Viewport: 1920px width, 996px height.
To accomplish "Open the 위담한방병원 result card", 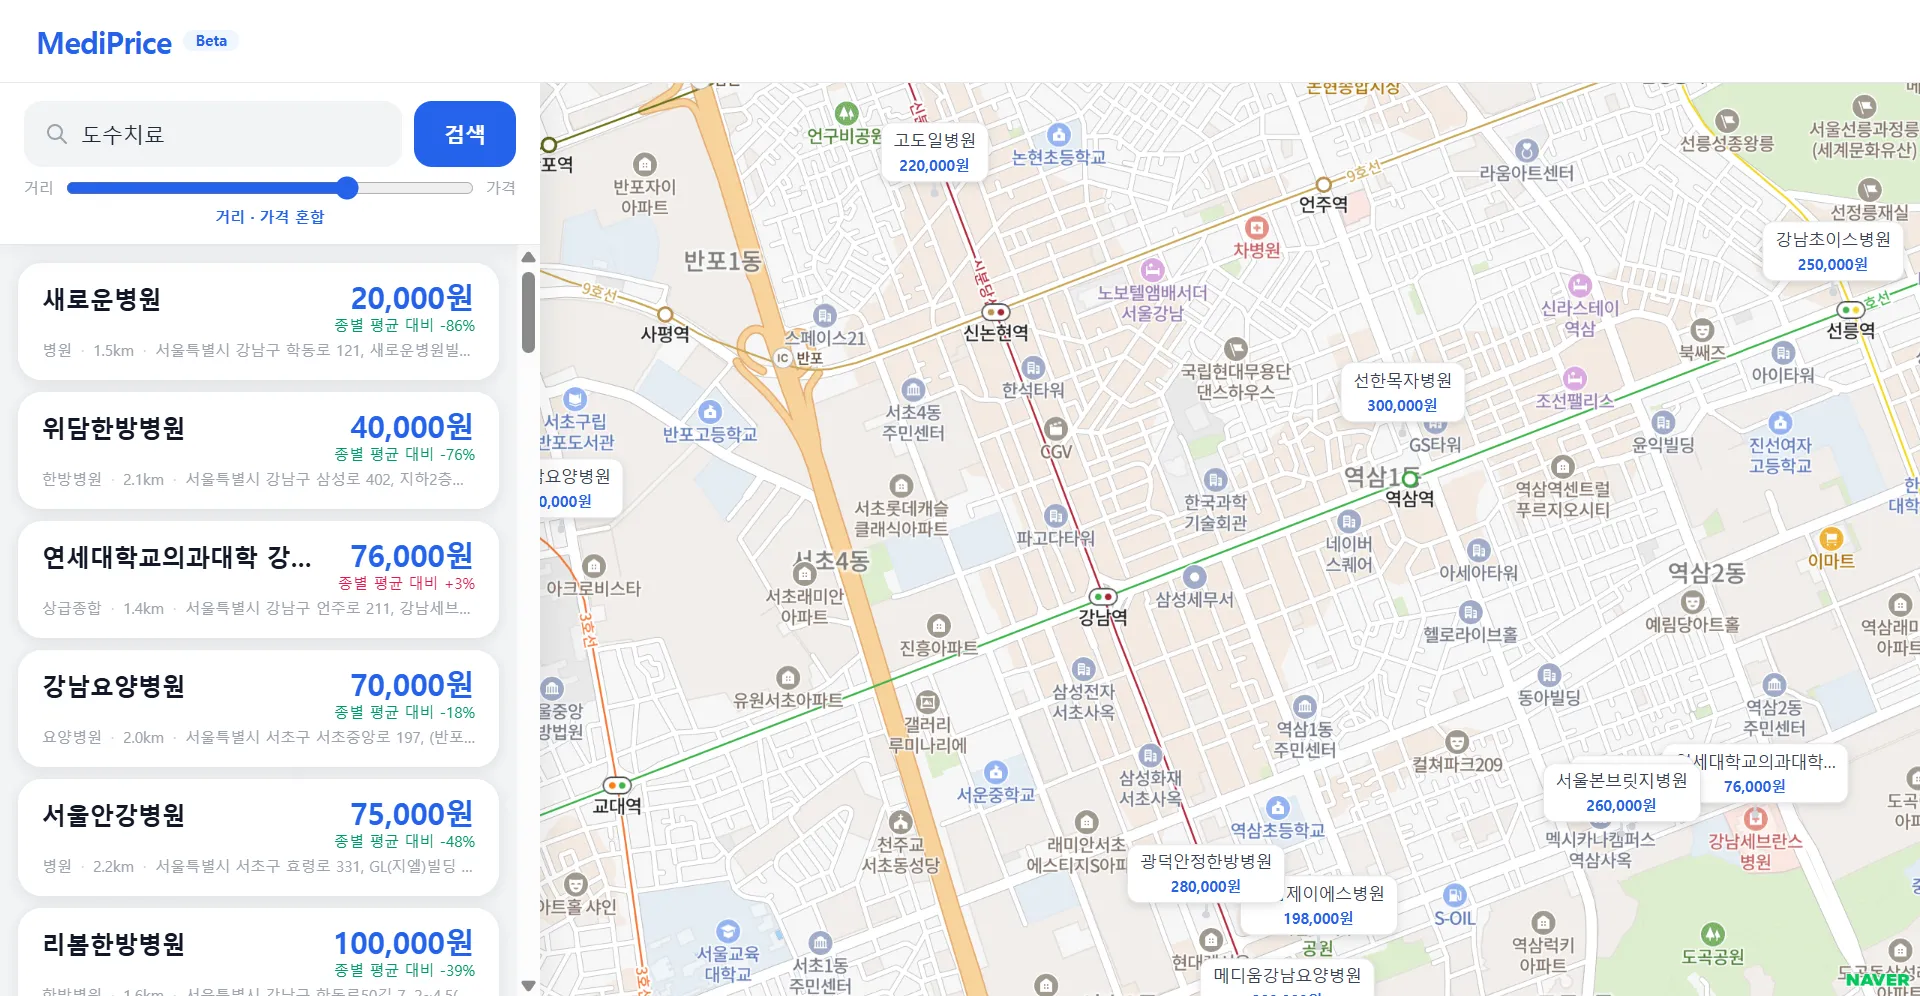I will 258,451.
